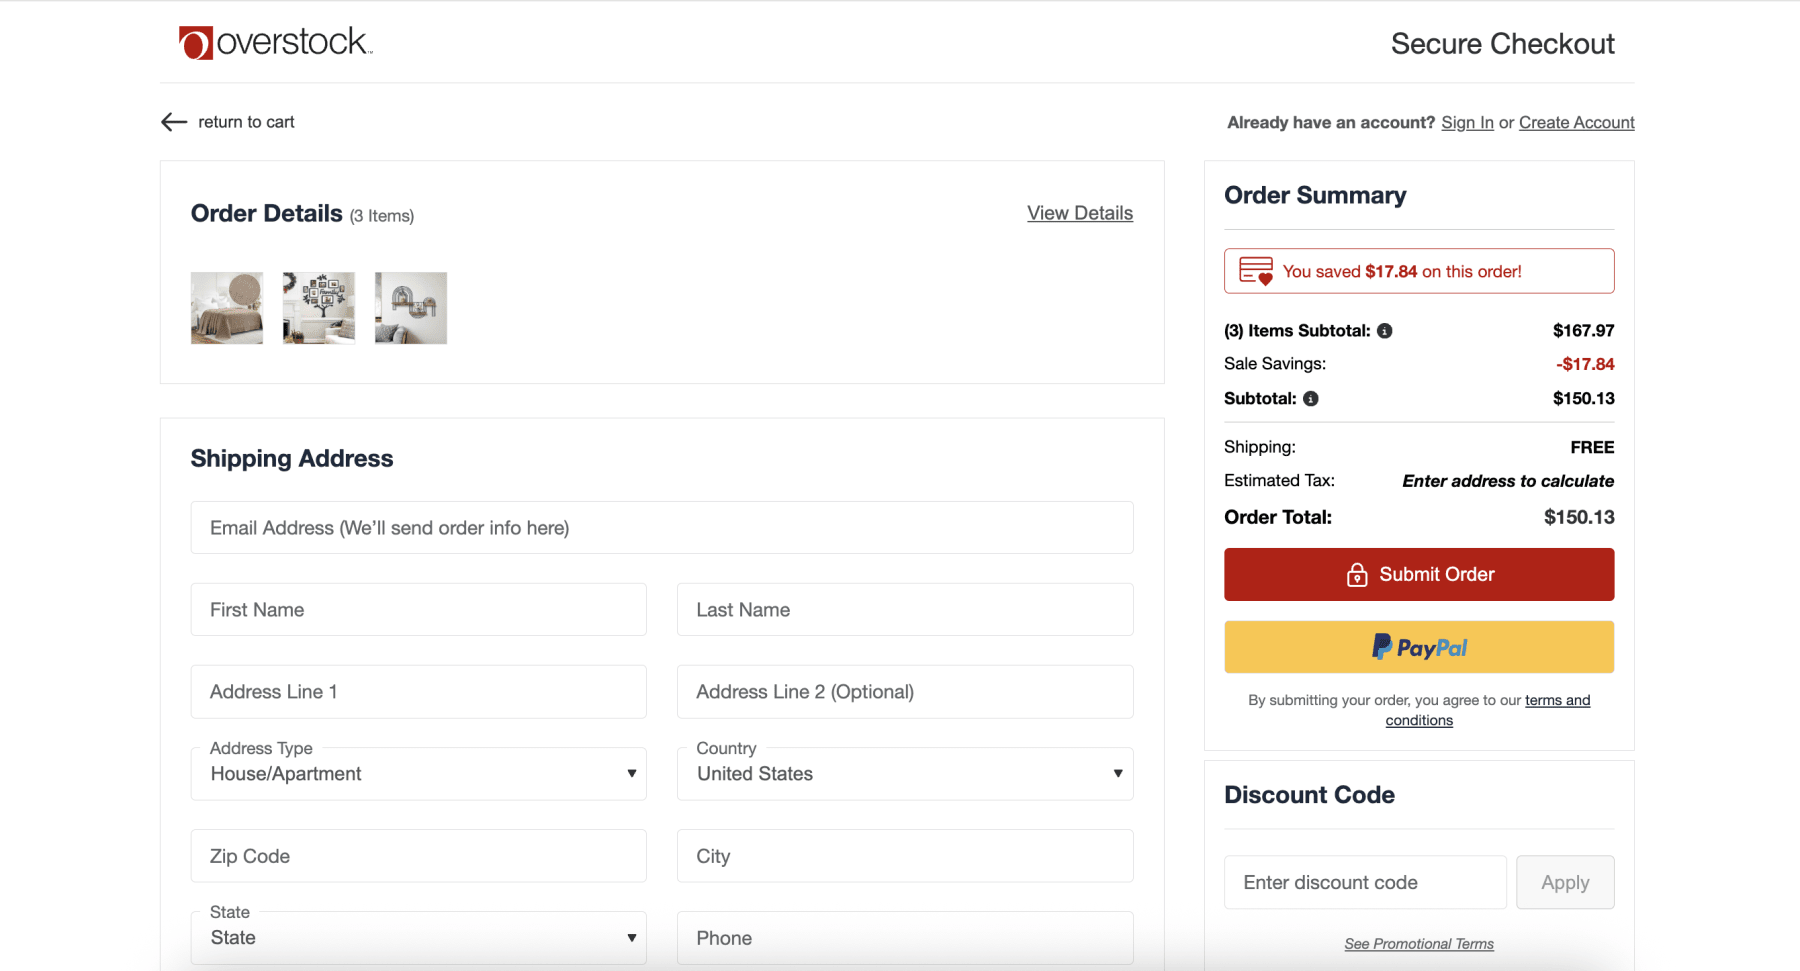Open View Details for the order

click(x=1080, y=213)
